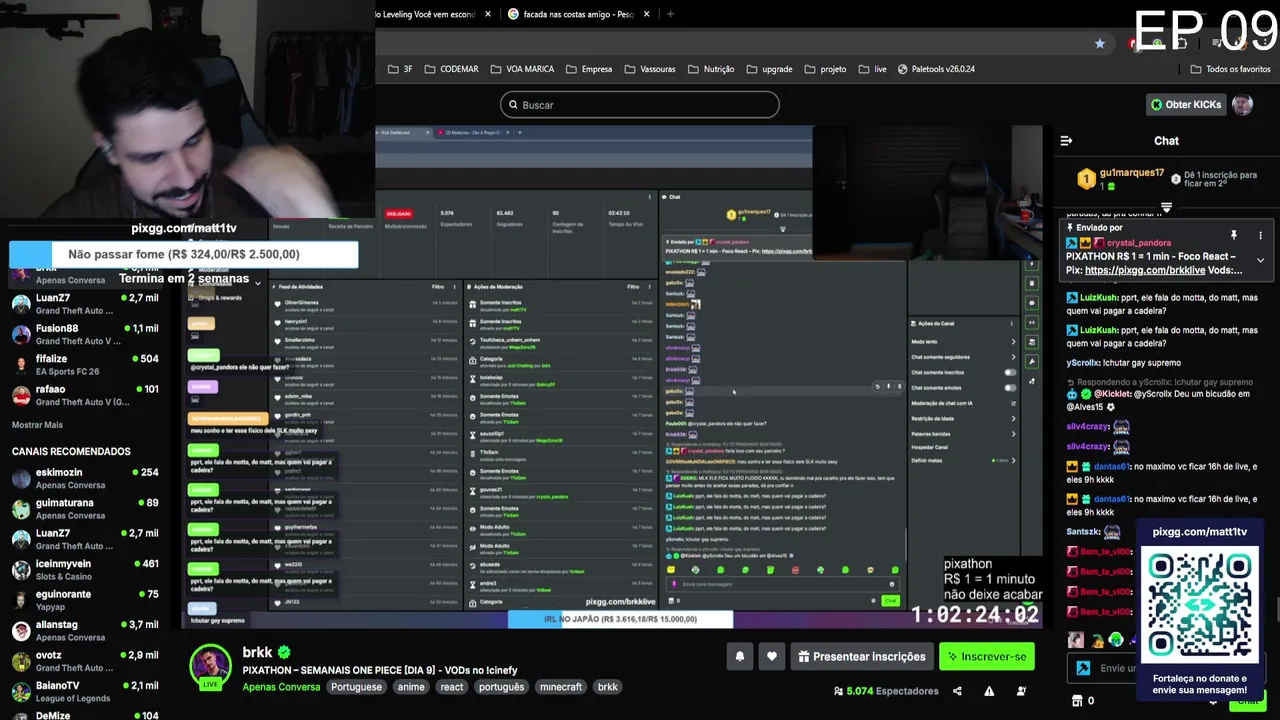This screenshot has width=1280, height=720.
Task: Open the user profile avatar at top right
Action: click(1242, 104)
